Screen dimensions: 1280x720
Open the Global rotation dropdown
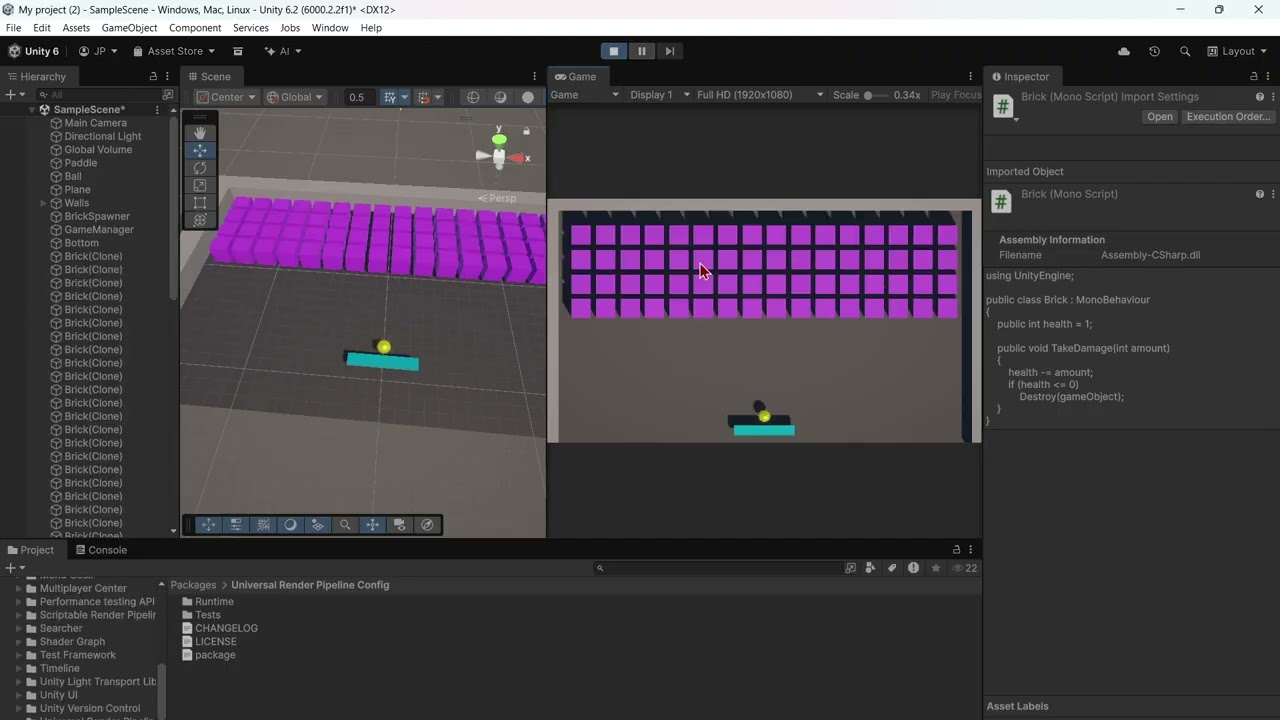(294, 97)
